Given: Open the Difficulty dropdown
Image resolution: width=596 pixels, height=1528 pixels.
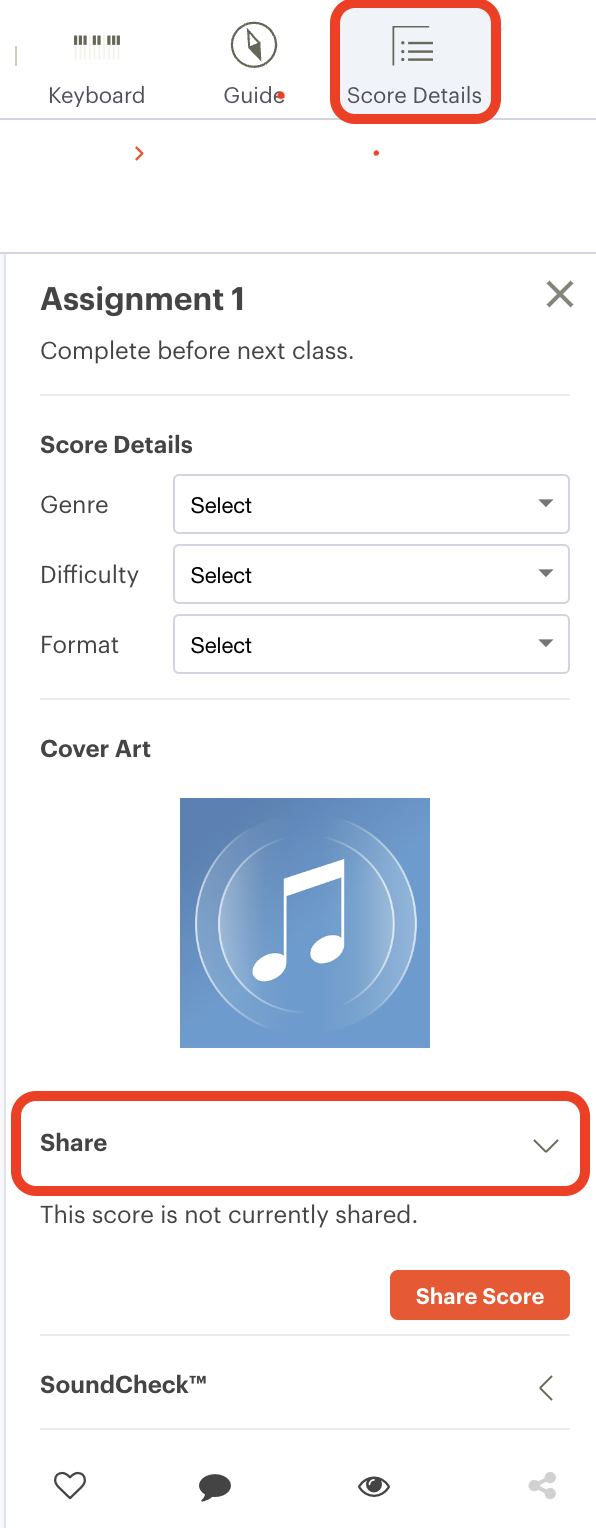Looking at the screenshot, I should click(x=372, y=574).
